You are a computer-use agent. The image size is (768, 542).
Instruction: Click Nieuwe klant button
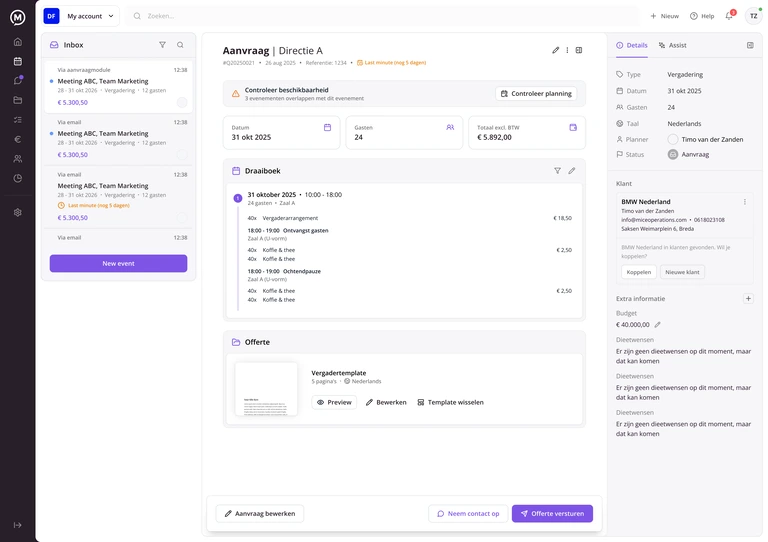click(682, 272)
